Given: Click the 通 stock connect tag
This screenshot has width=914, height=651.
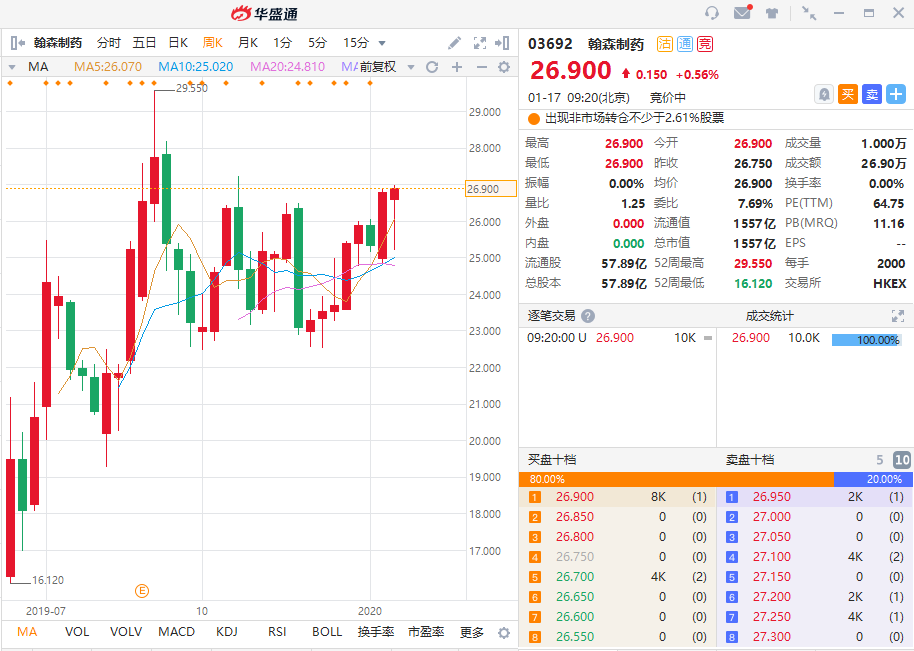Looking at the screenshot, I should [685, 44].
